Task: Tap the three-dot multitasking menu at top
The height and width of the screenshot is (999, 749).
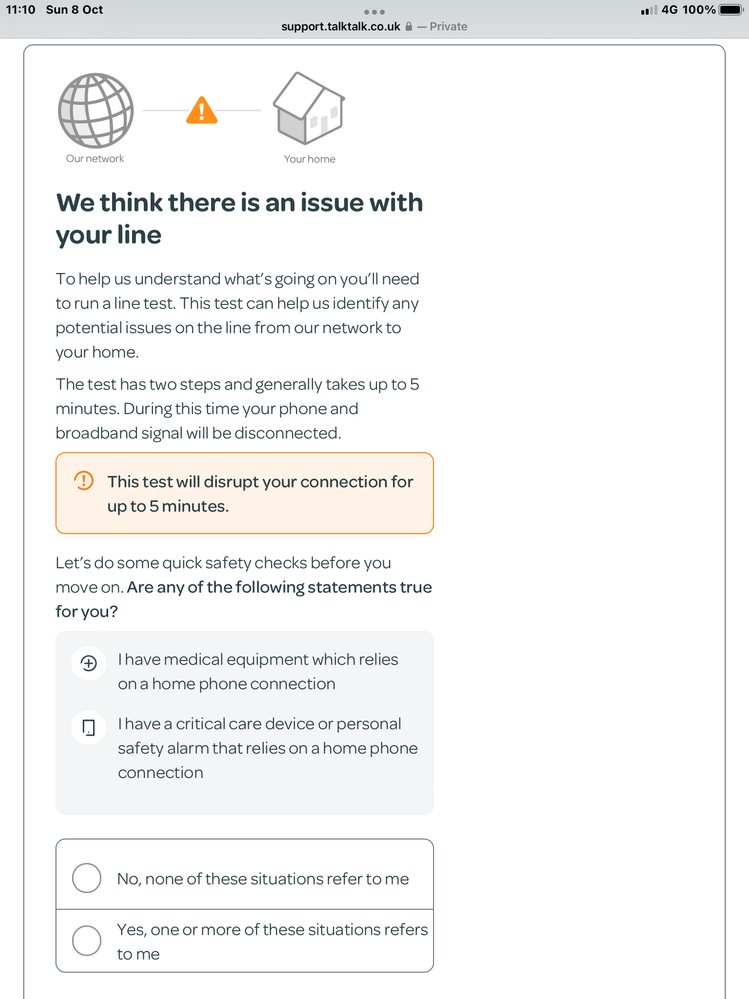Action: click(x=375, y=11)
